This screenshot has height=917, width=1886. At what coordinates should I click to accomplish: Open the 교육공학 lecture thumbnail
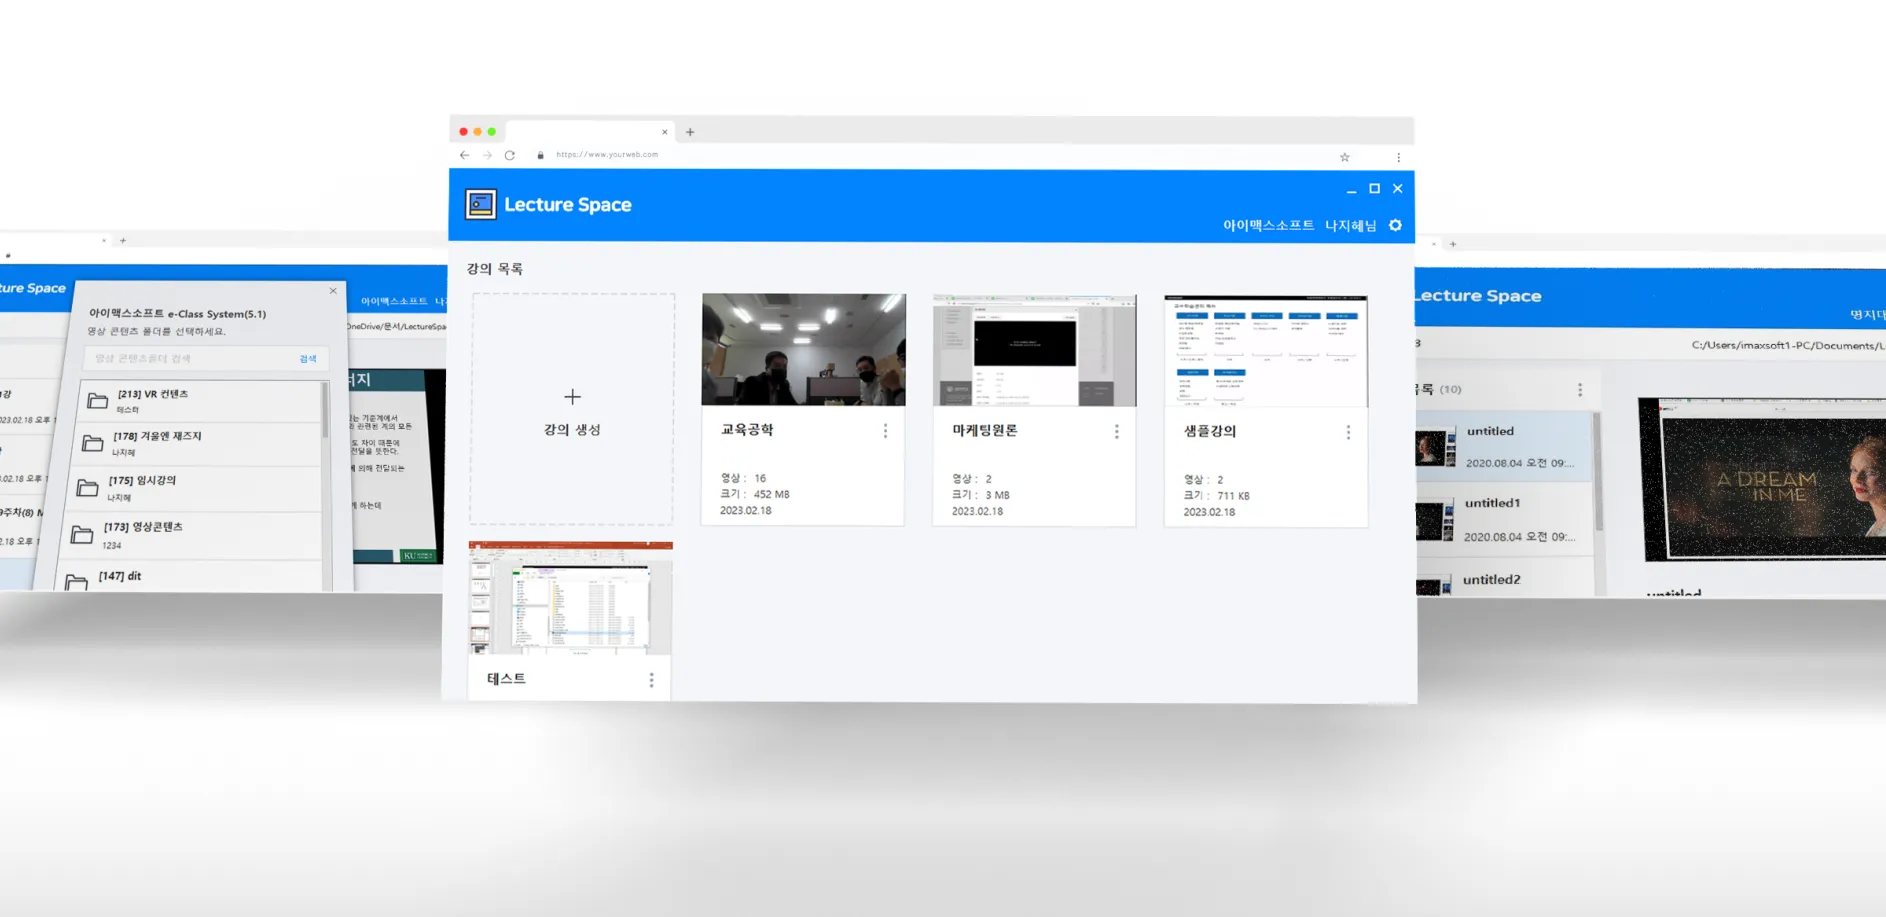(803, 349)
